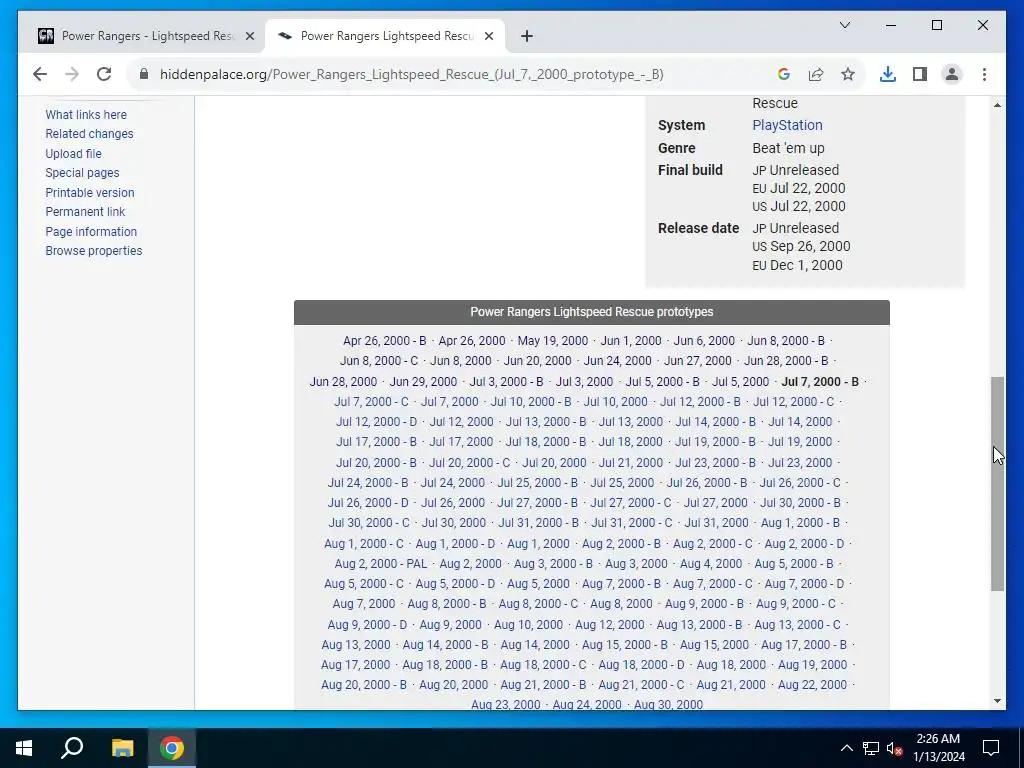Viewport: 1024px width, 768px height.
Task: Close the first Power Rangers tab
Action: 249,36
